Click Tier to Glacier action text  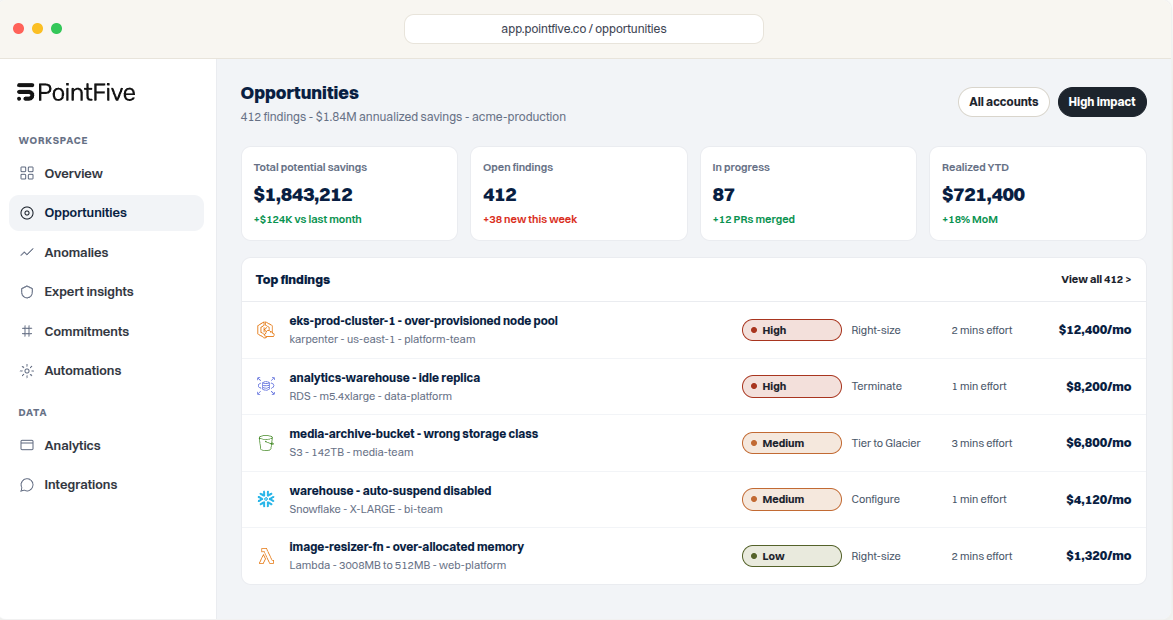click(x=886, y=443)
